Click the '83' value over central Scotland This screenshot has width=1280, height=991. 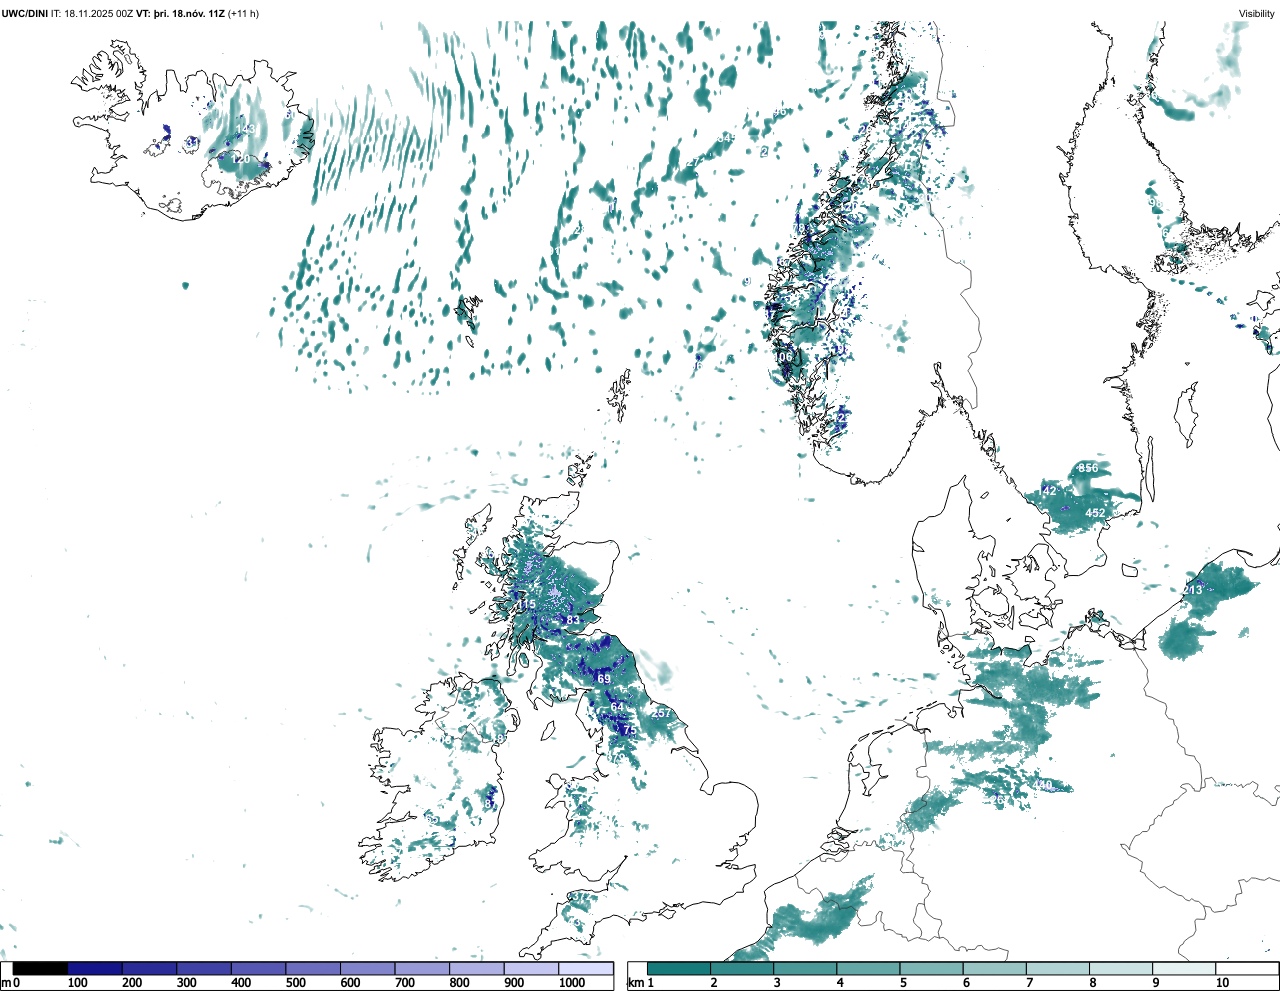coord(573,621)
